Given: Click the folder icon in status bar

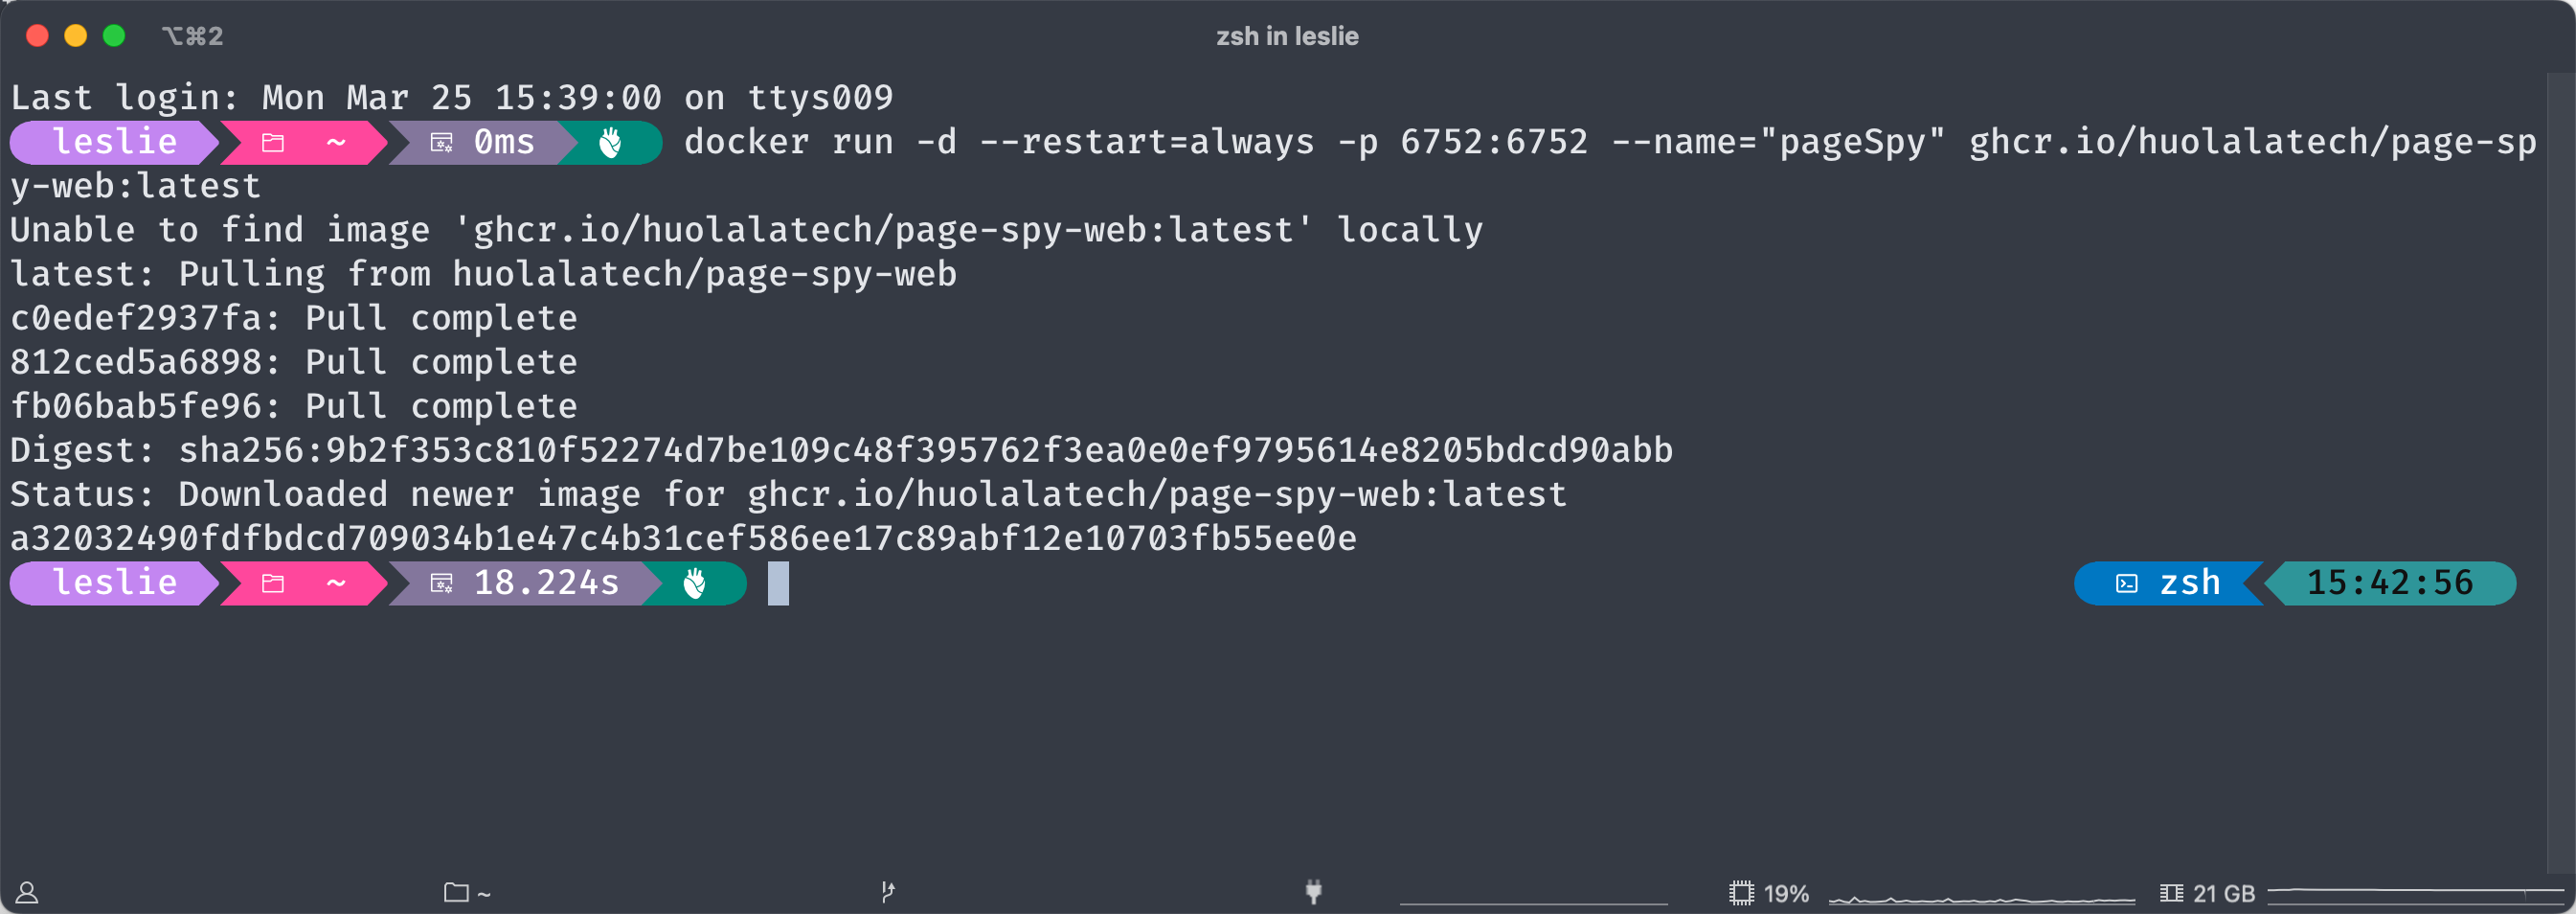Looking at the screenshot, I should point(456,892).
